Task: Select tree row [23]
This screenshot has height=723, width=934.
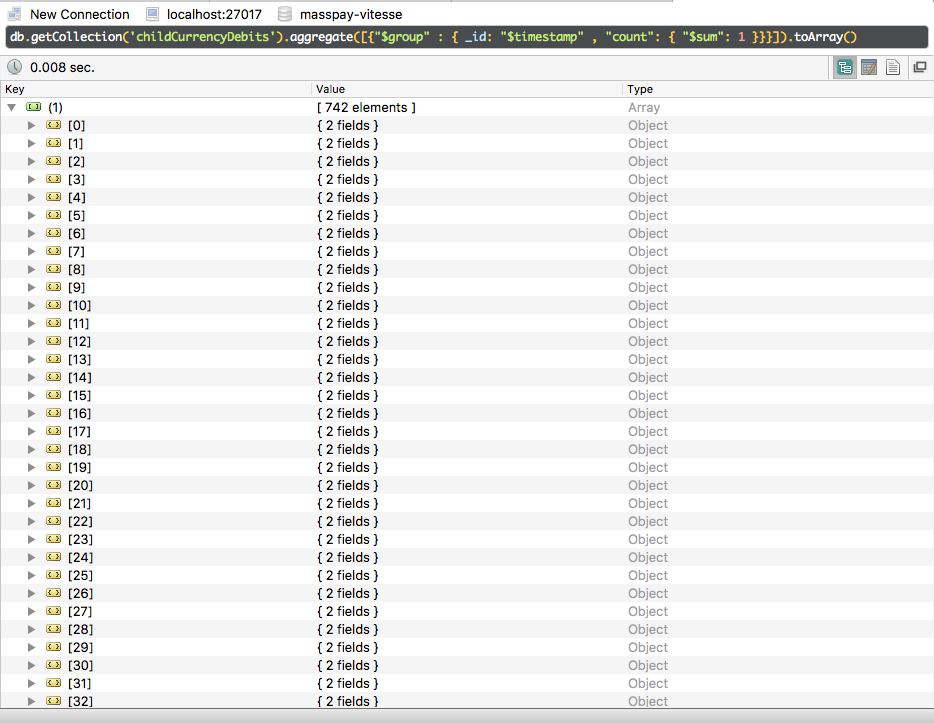Action: 466,539
